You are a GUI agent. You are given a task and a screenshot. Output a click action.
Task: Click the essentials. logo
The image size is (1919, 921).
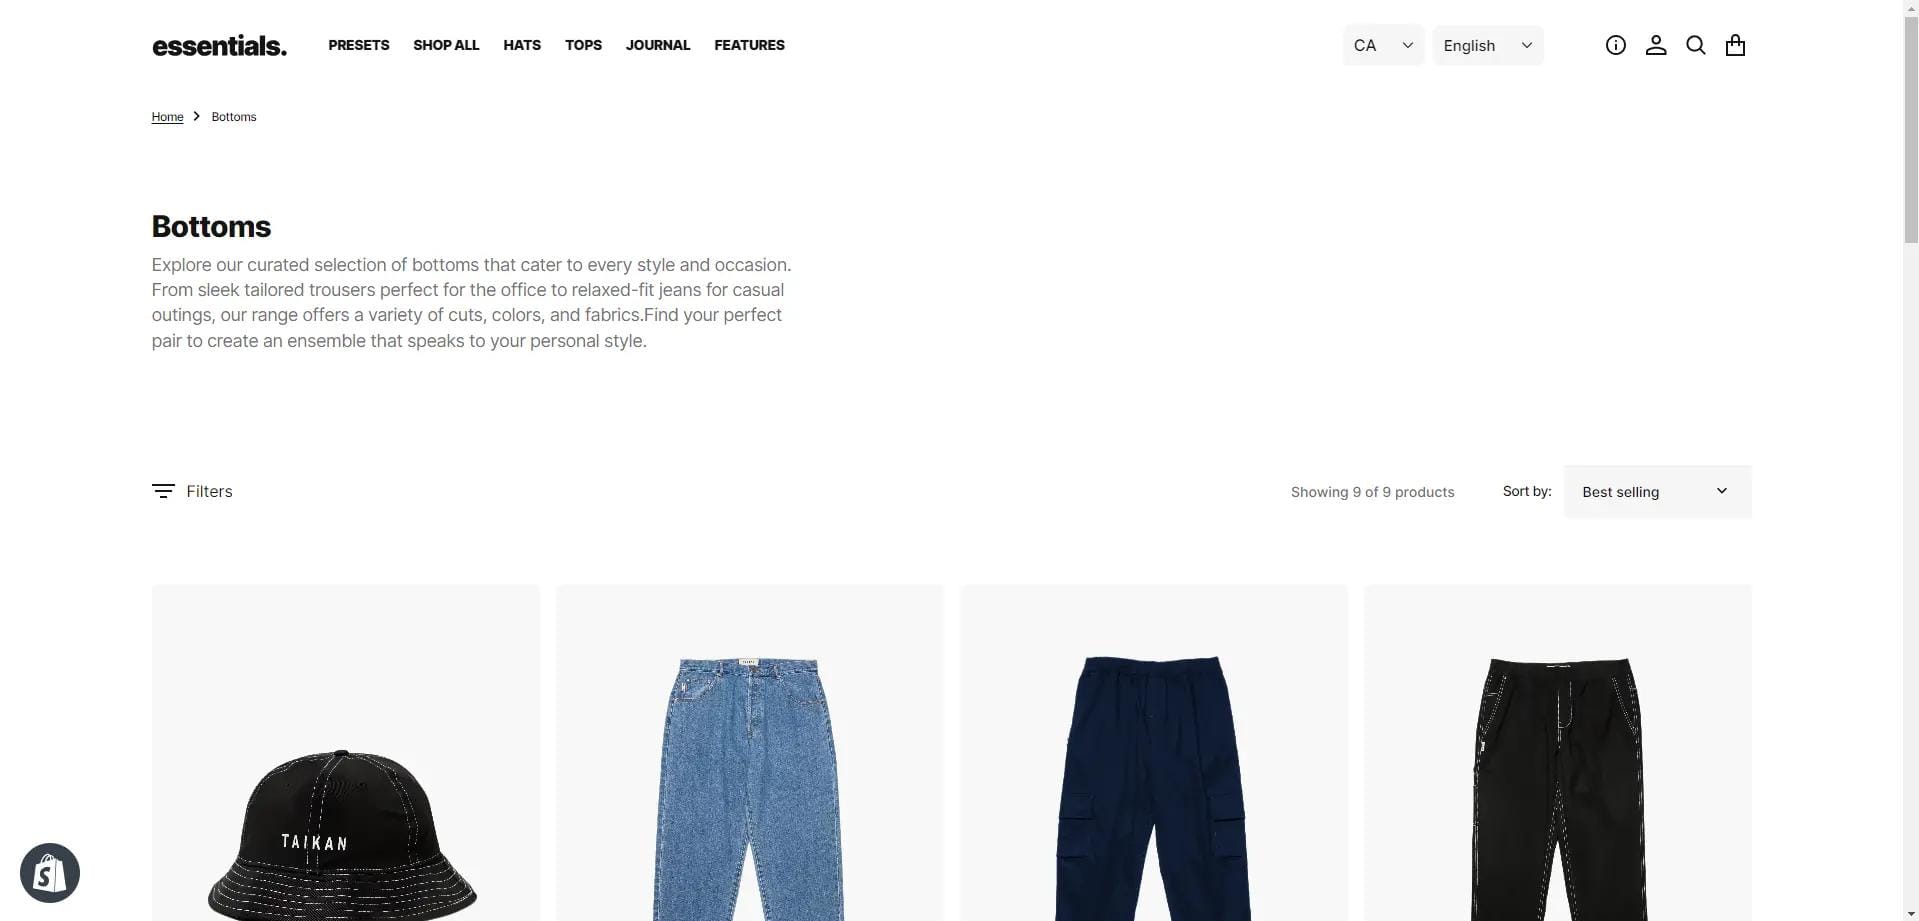(219, 46)
